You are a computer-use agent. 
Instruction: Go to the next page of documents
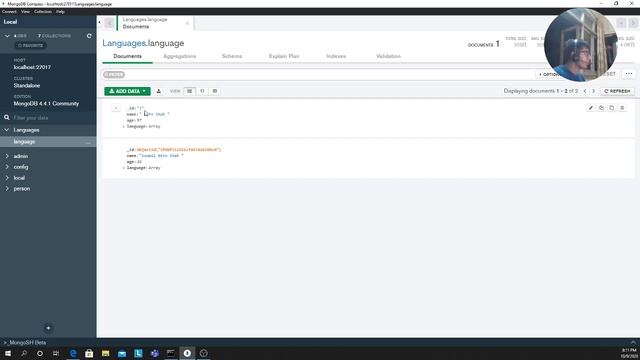594,91
